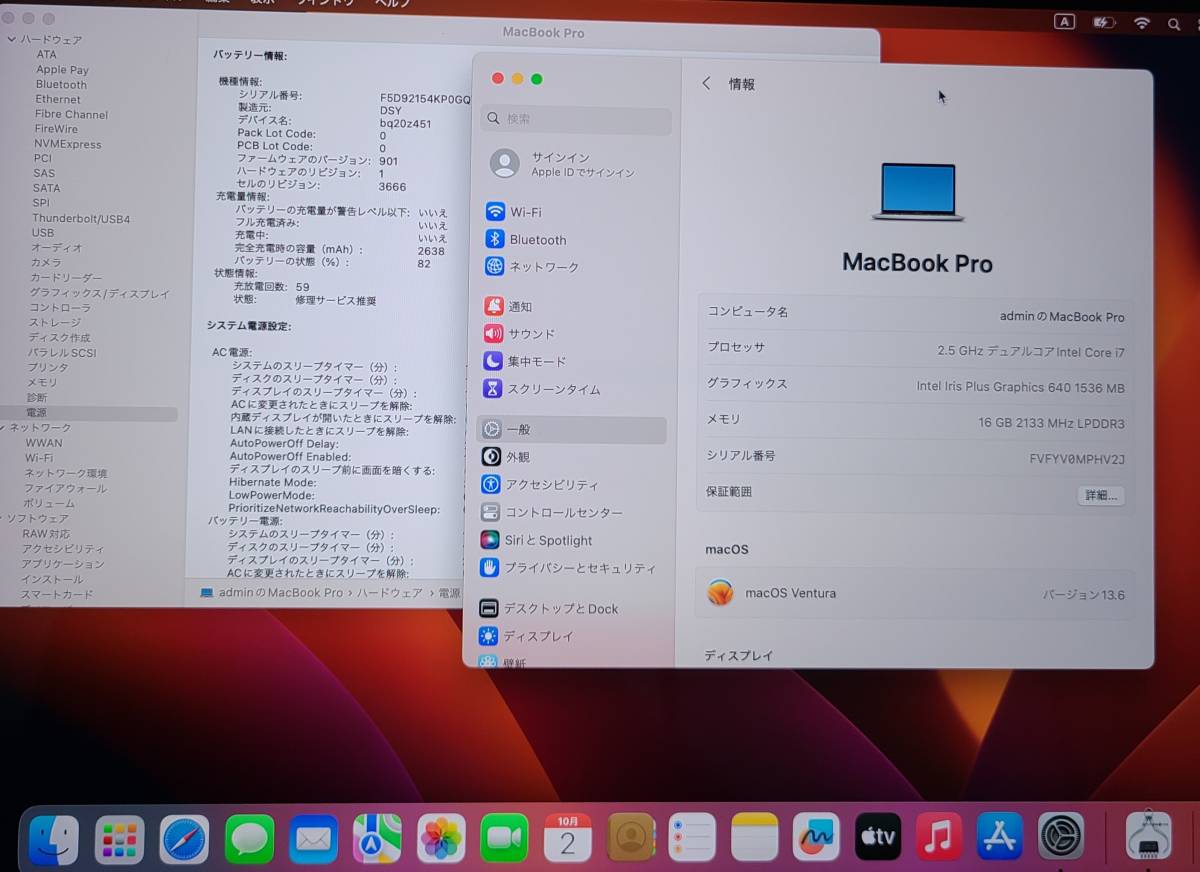Click the macOS Ventura version row
The width and height of the screenshot is (1200, 872).
[x=915, y=594]
